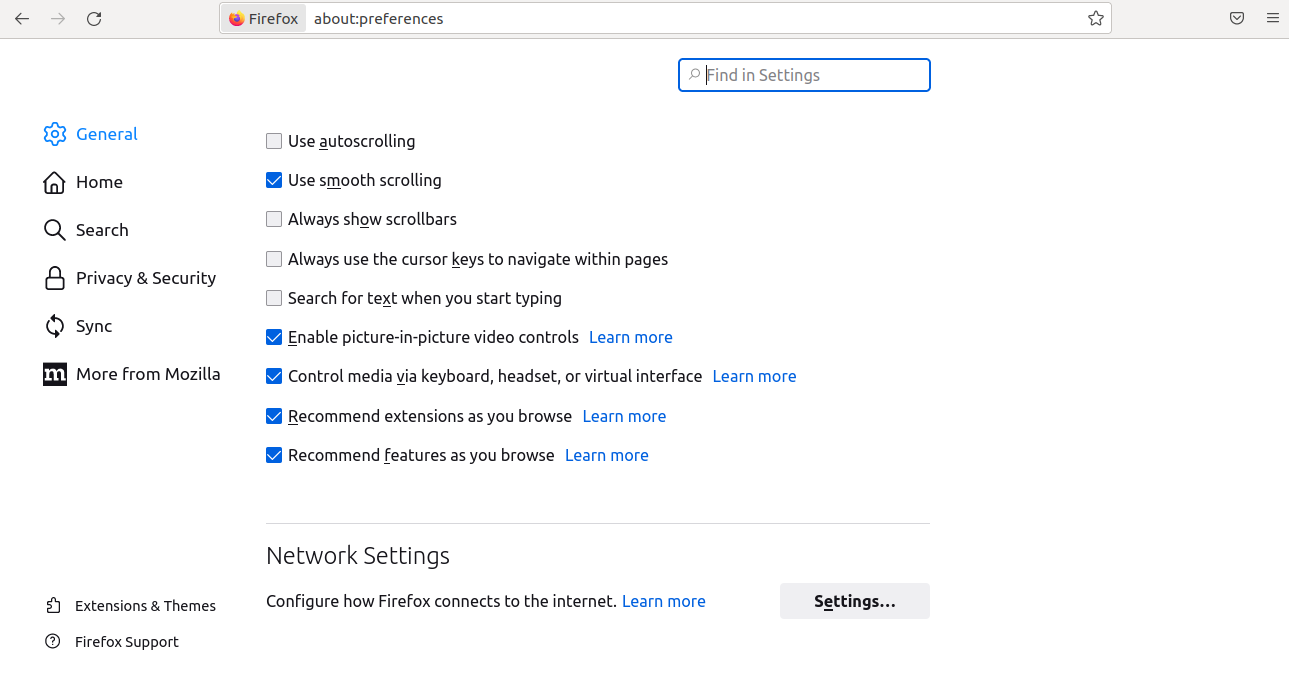Image resolution: width=1289 pixels, height=695 pixels.
Task: Enable Always show scrollbars
Action: (x=274, y=218)
